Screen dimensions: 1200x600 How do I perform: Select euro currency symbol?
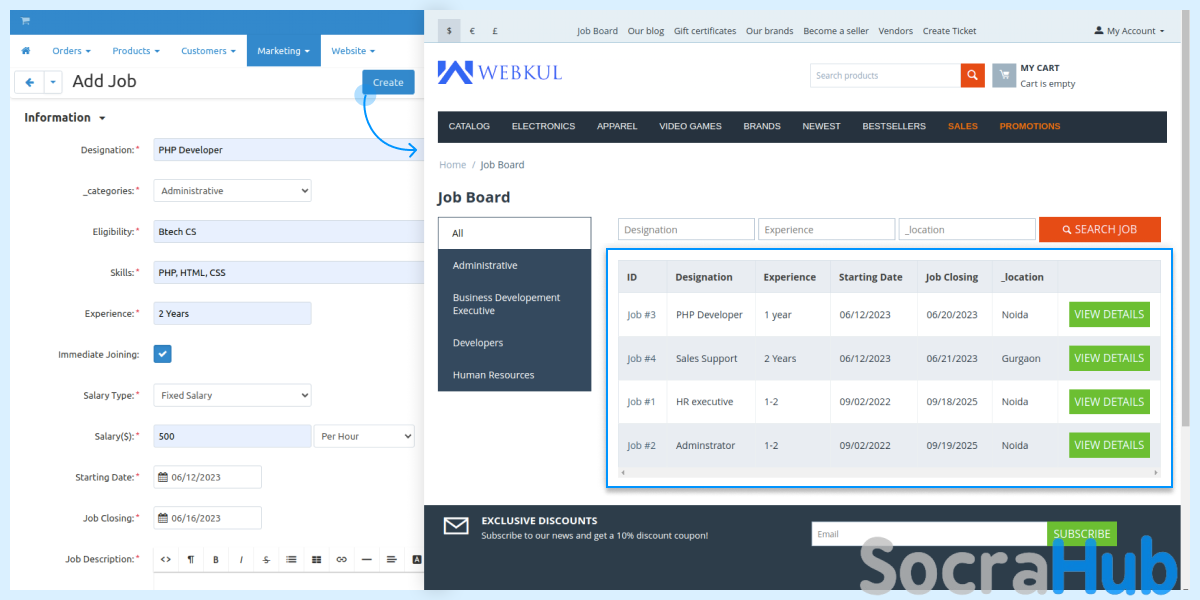(x=472, y=31)
